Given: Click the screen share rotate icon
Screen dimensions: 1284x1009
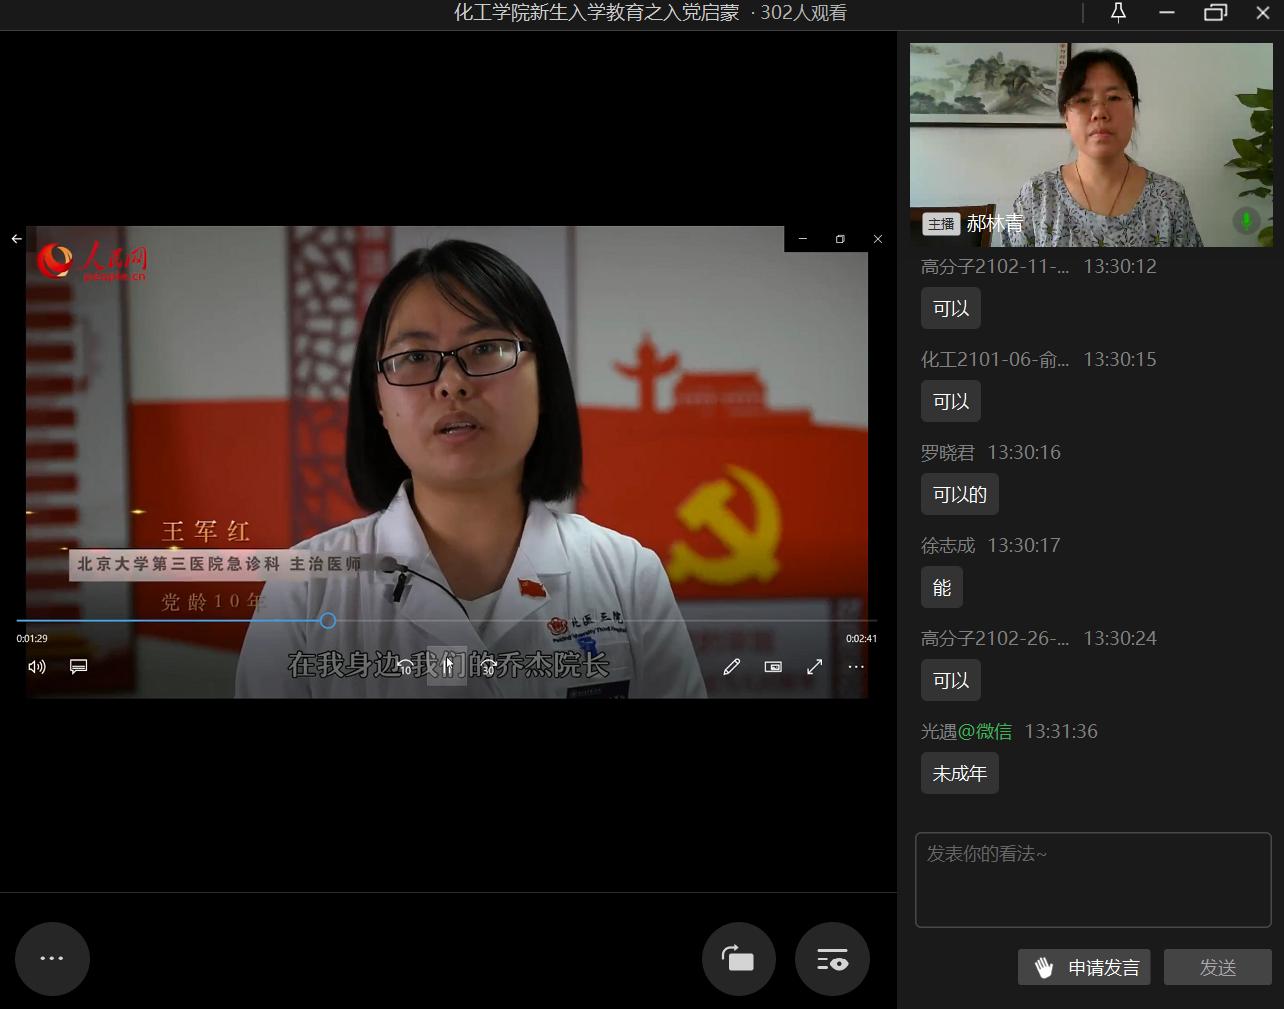Looking at the screenshot, I should click(x=738, y=959).
